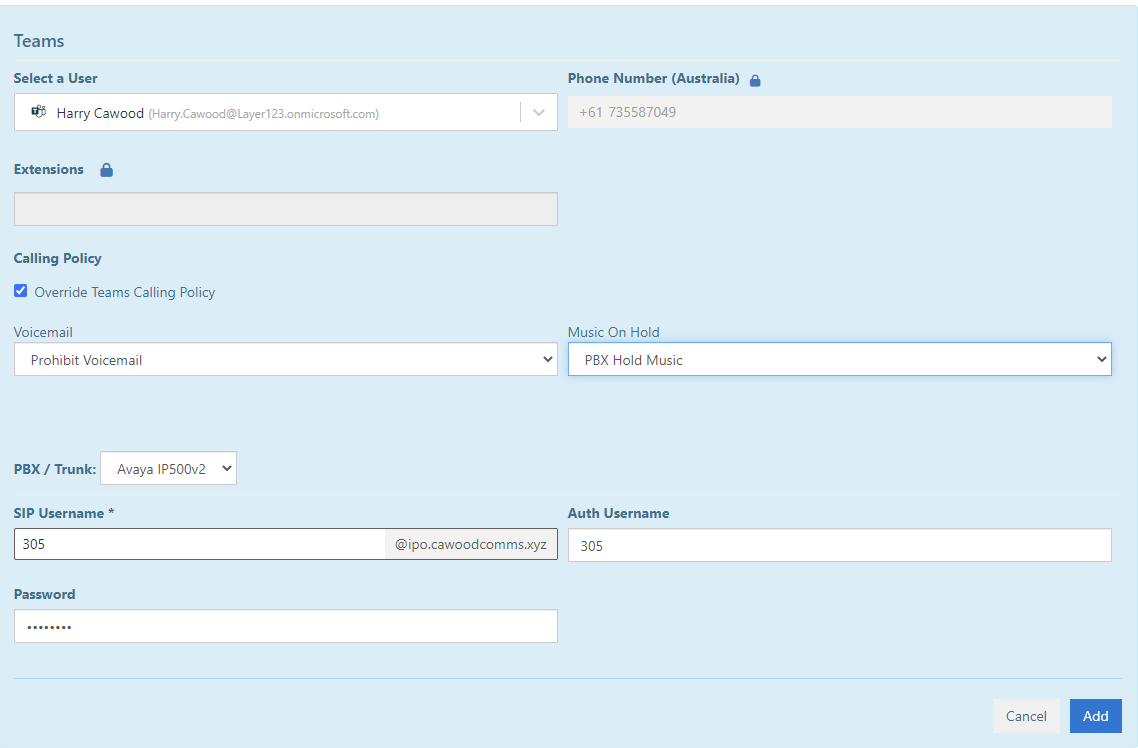Click the lock icon next to Phone Number

(755, 80)
